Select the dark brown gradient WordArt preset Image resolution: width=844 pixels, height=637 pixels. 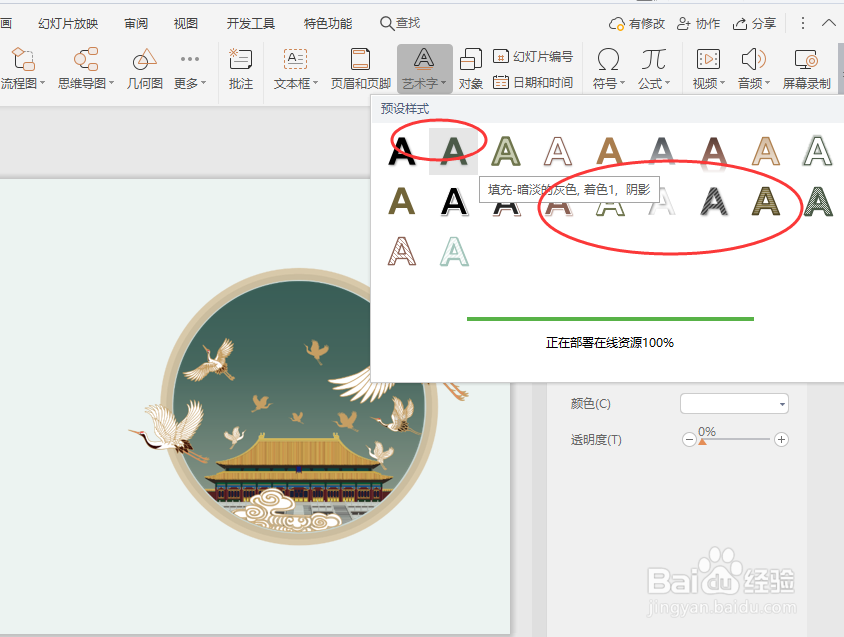(714, 151)
